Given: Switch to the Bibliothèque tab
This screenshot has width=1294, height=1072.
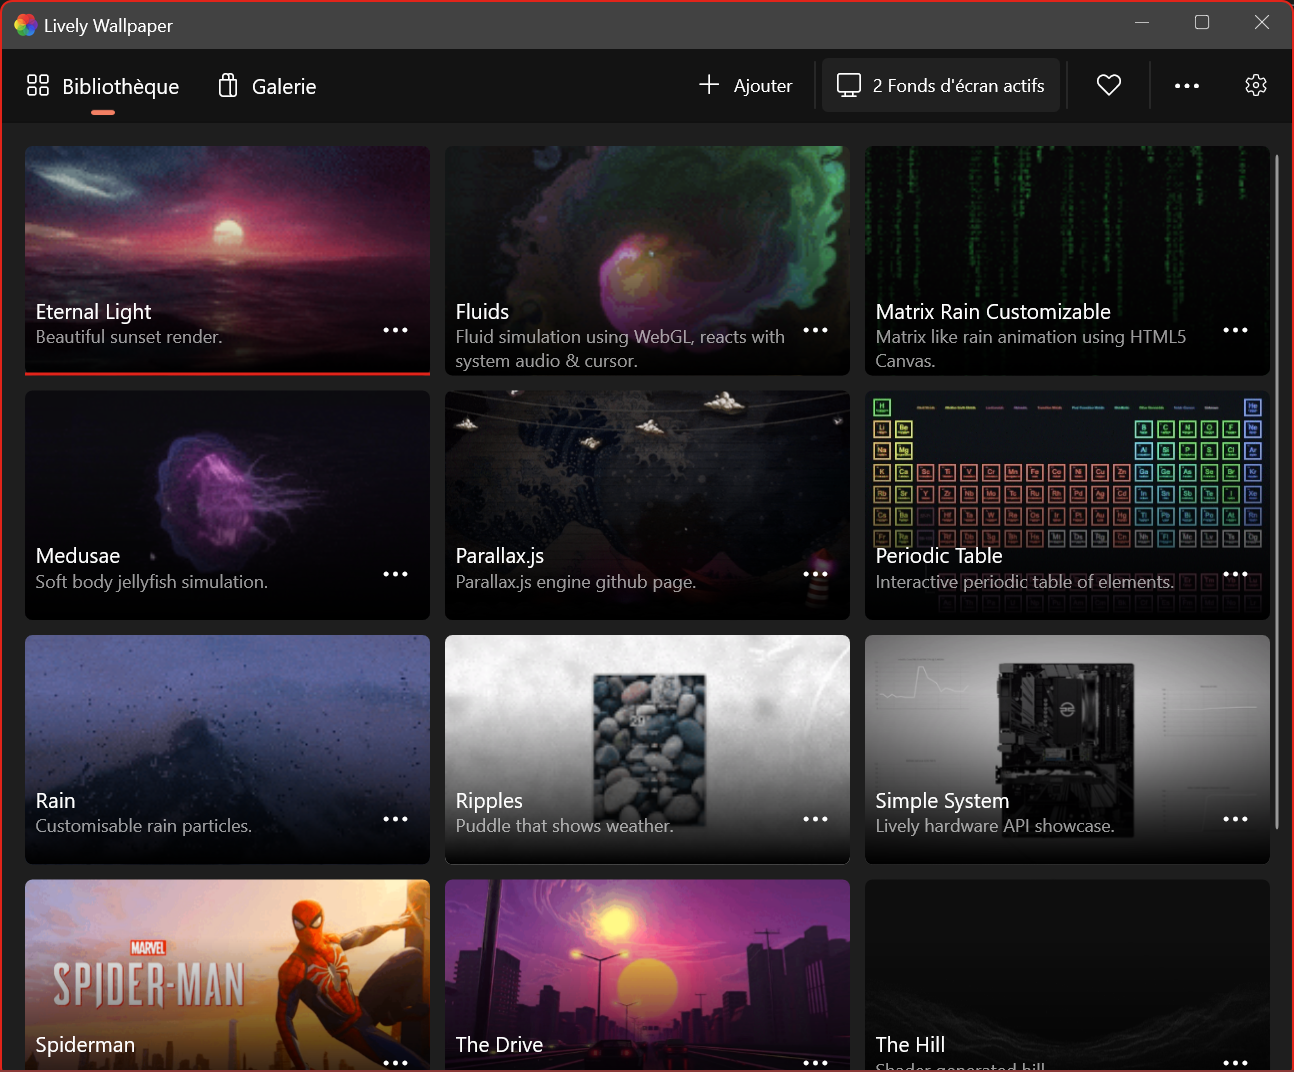Looking at the screenshot, I should point(120,86).
